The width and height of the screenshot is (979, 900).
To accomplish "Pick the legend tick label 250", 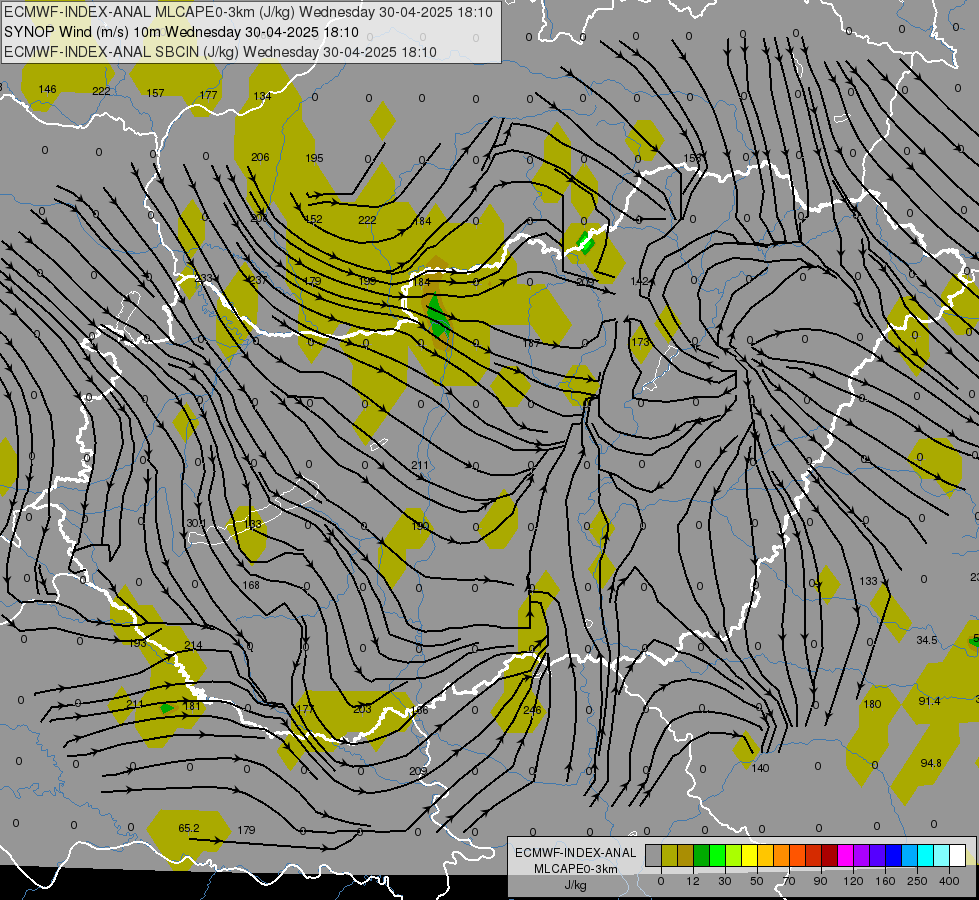I will [917, 881].
